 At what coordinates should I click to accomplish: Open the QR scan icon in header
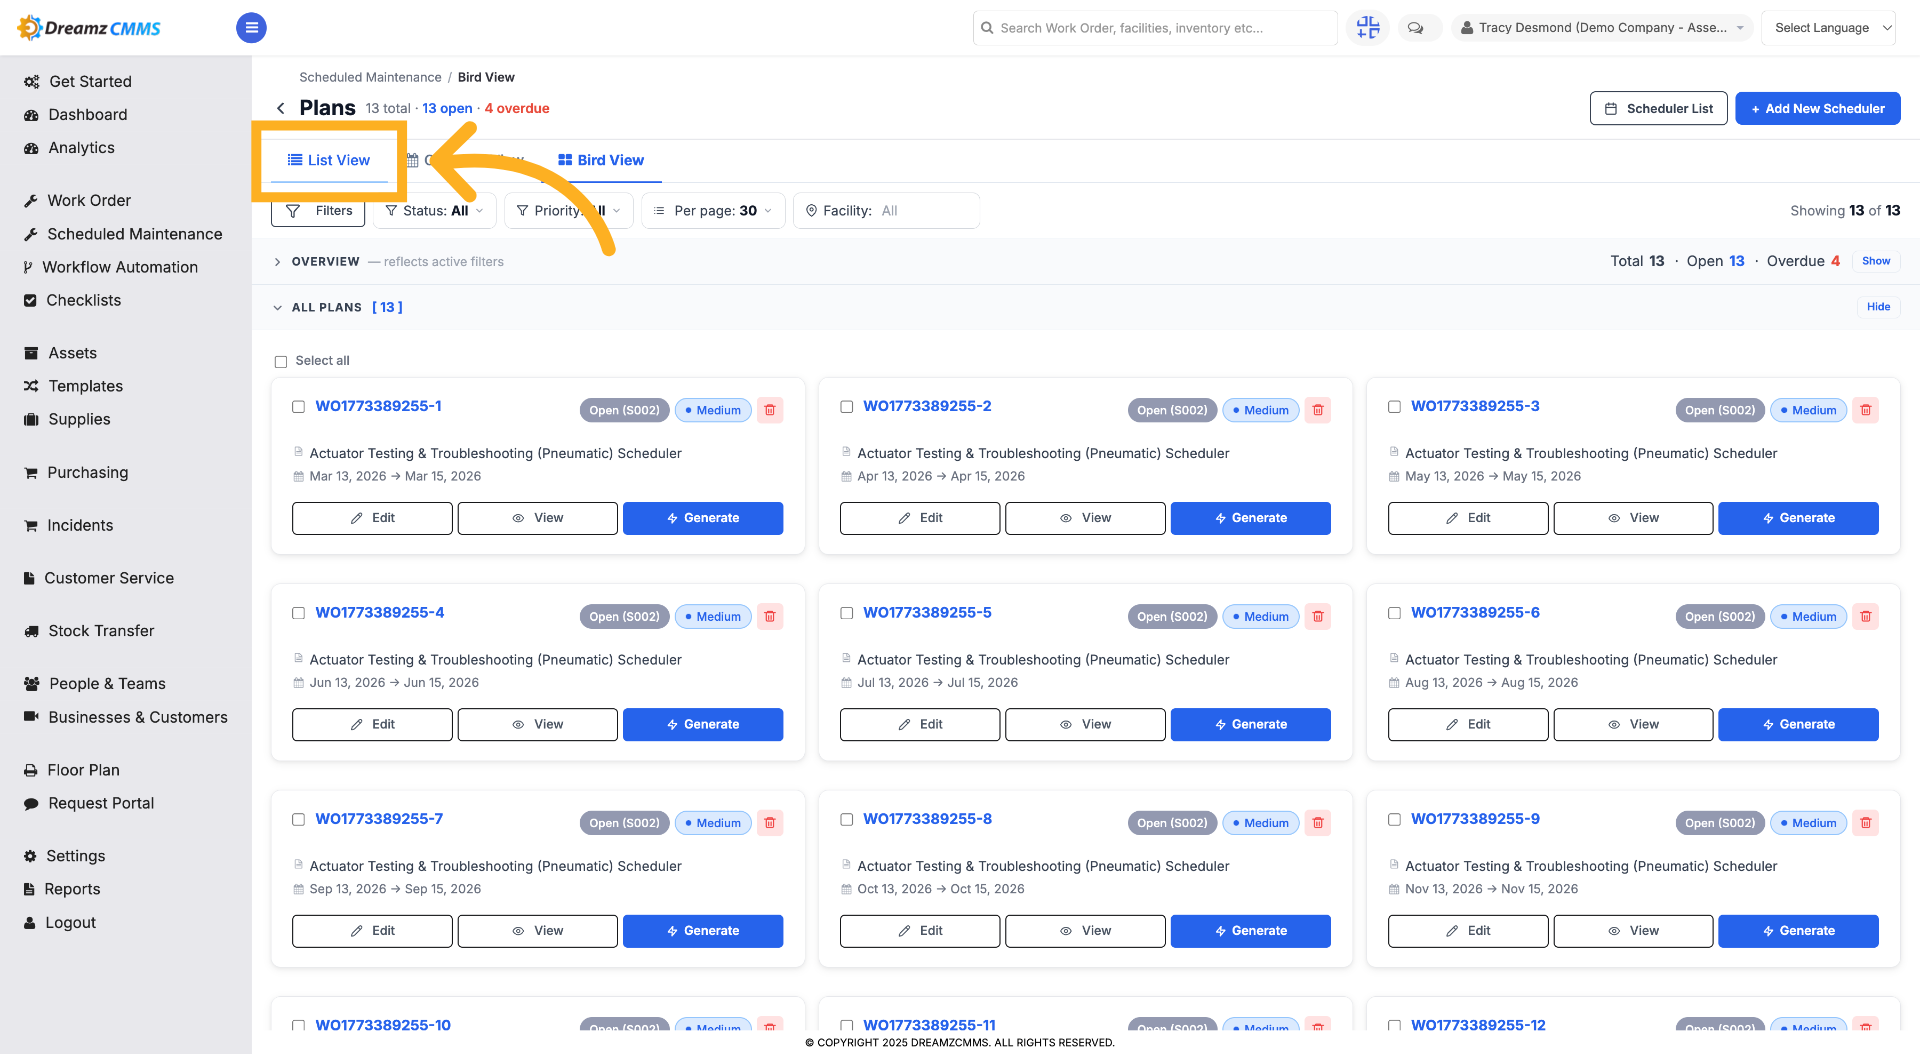1367,28
